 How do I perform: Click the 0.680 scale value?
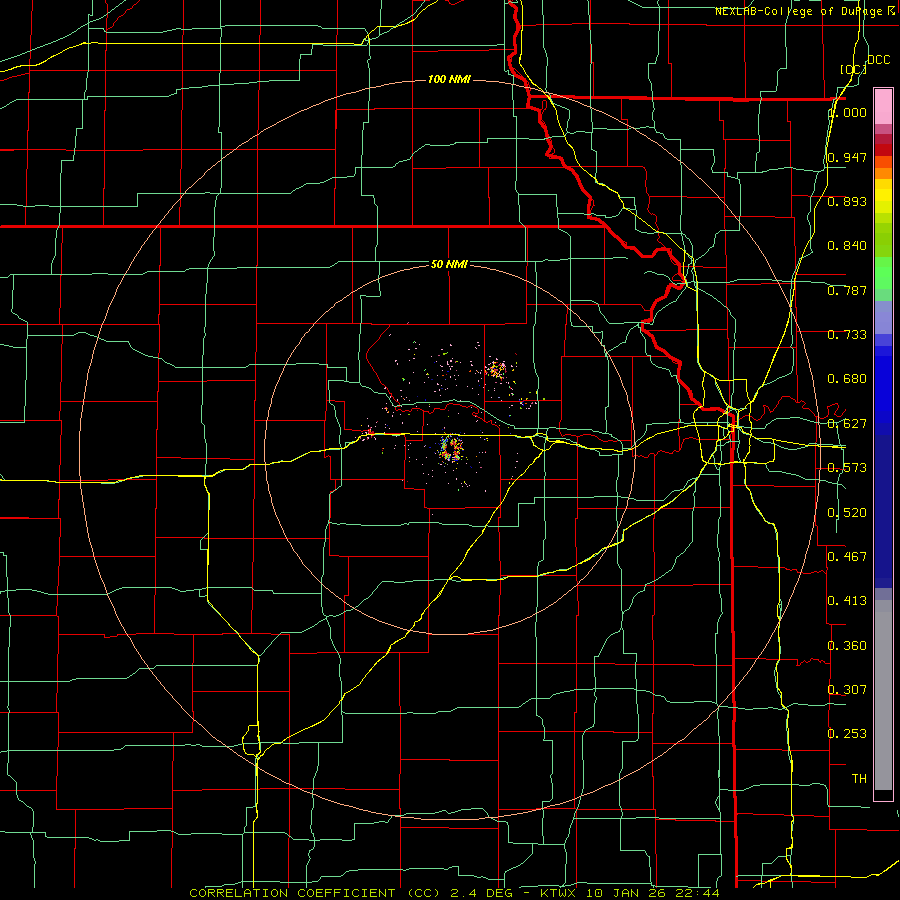click(847, 379)
